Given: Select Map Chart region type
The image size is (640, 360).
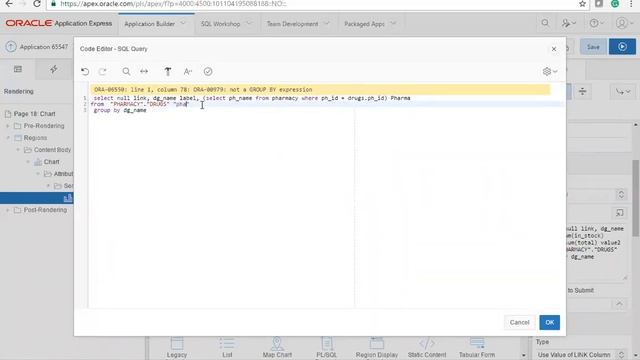Looking at the screenshot, I should pyautogui.click(x=277, y=348).
